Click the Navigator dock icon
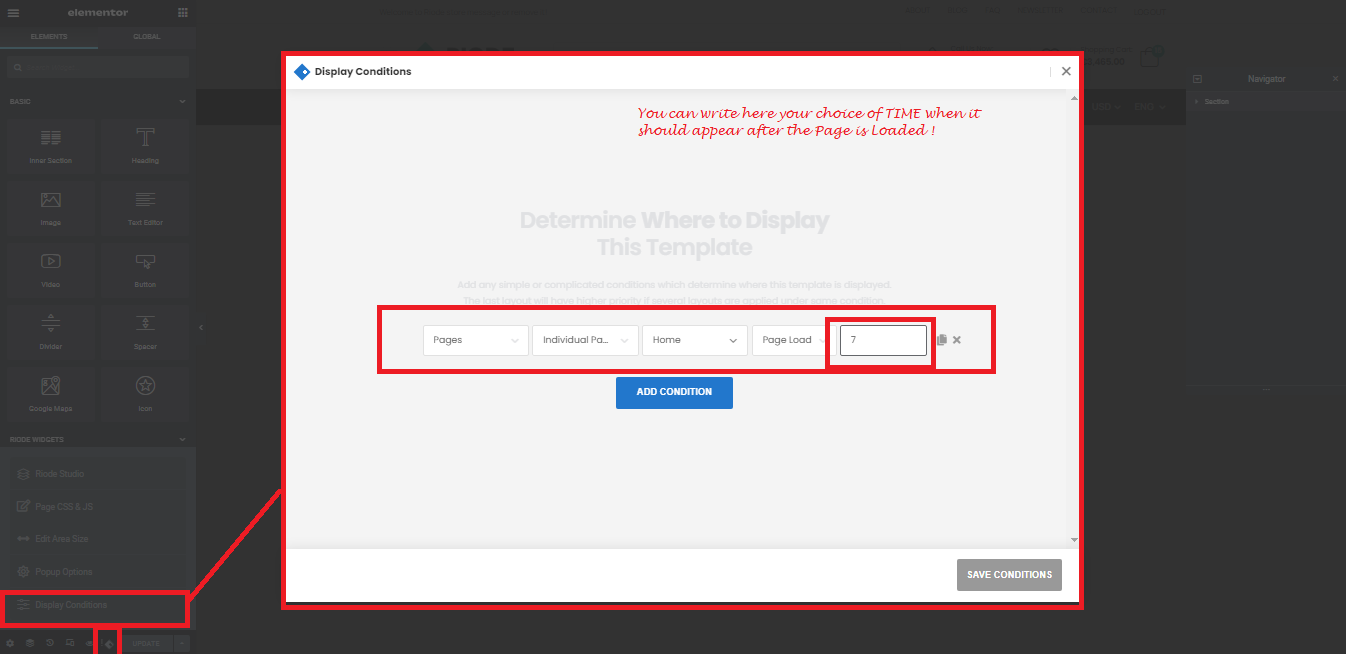 1198,79
